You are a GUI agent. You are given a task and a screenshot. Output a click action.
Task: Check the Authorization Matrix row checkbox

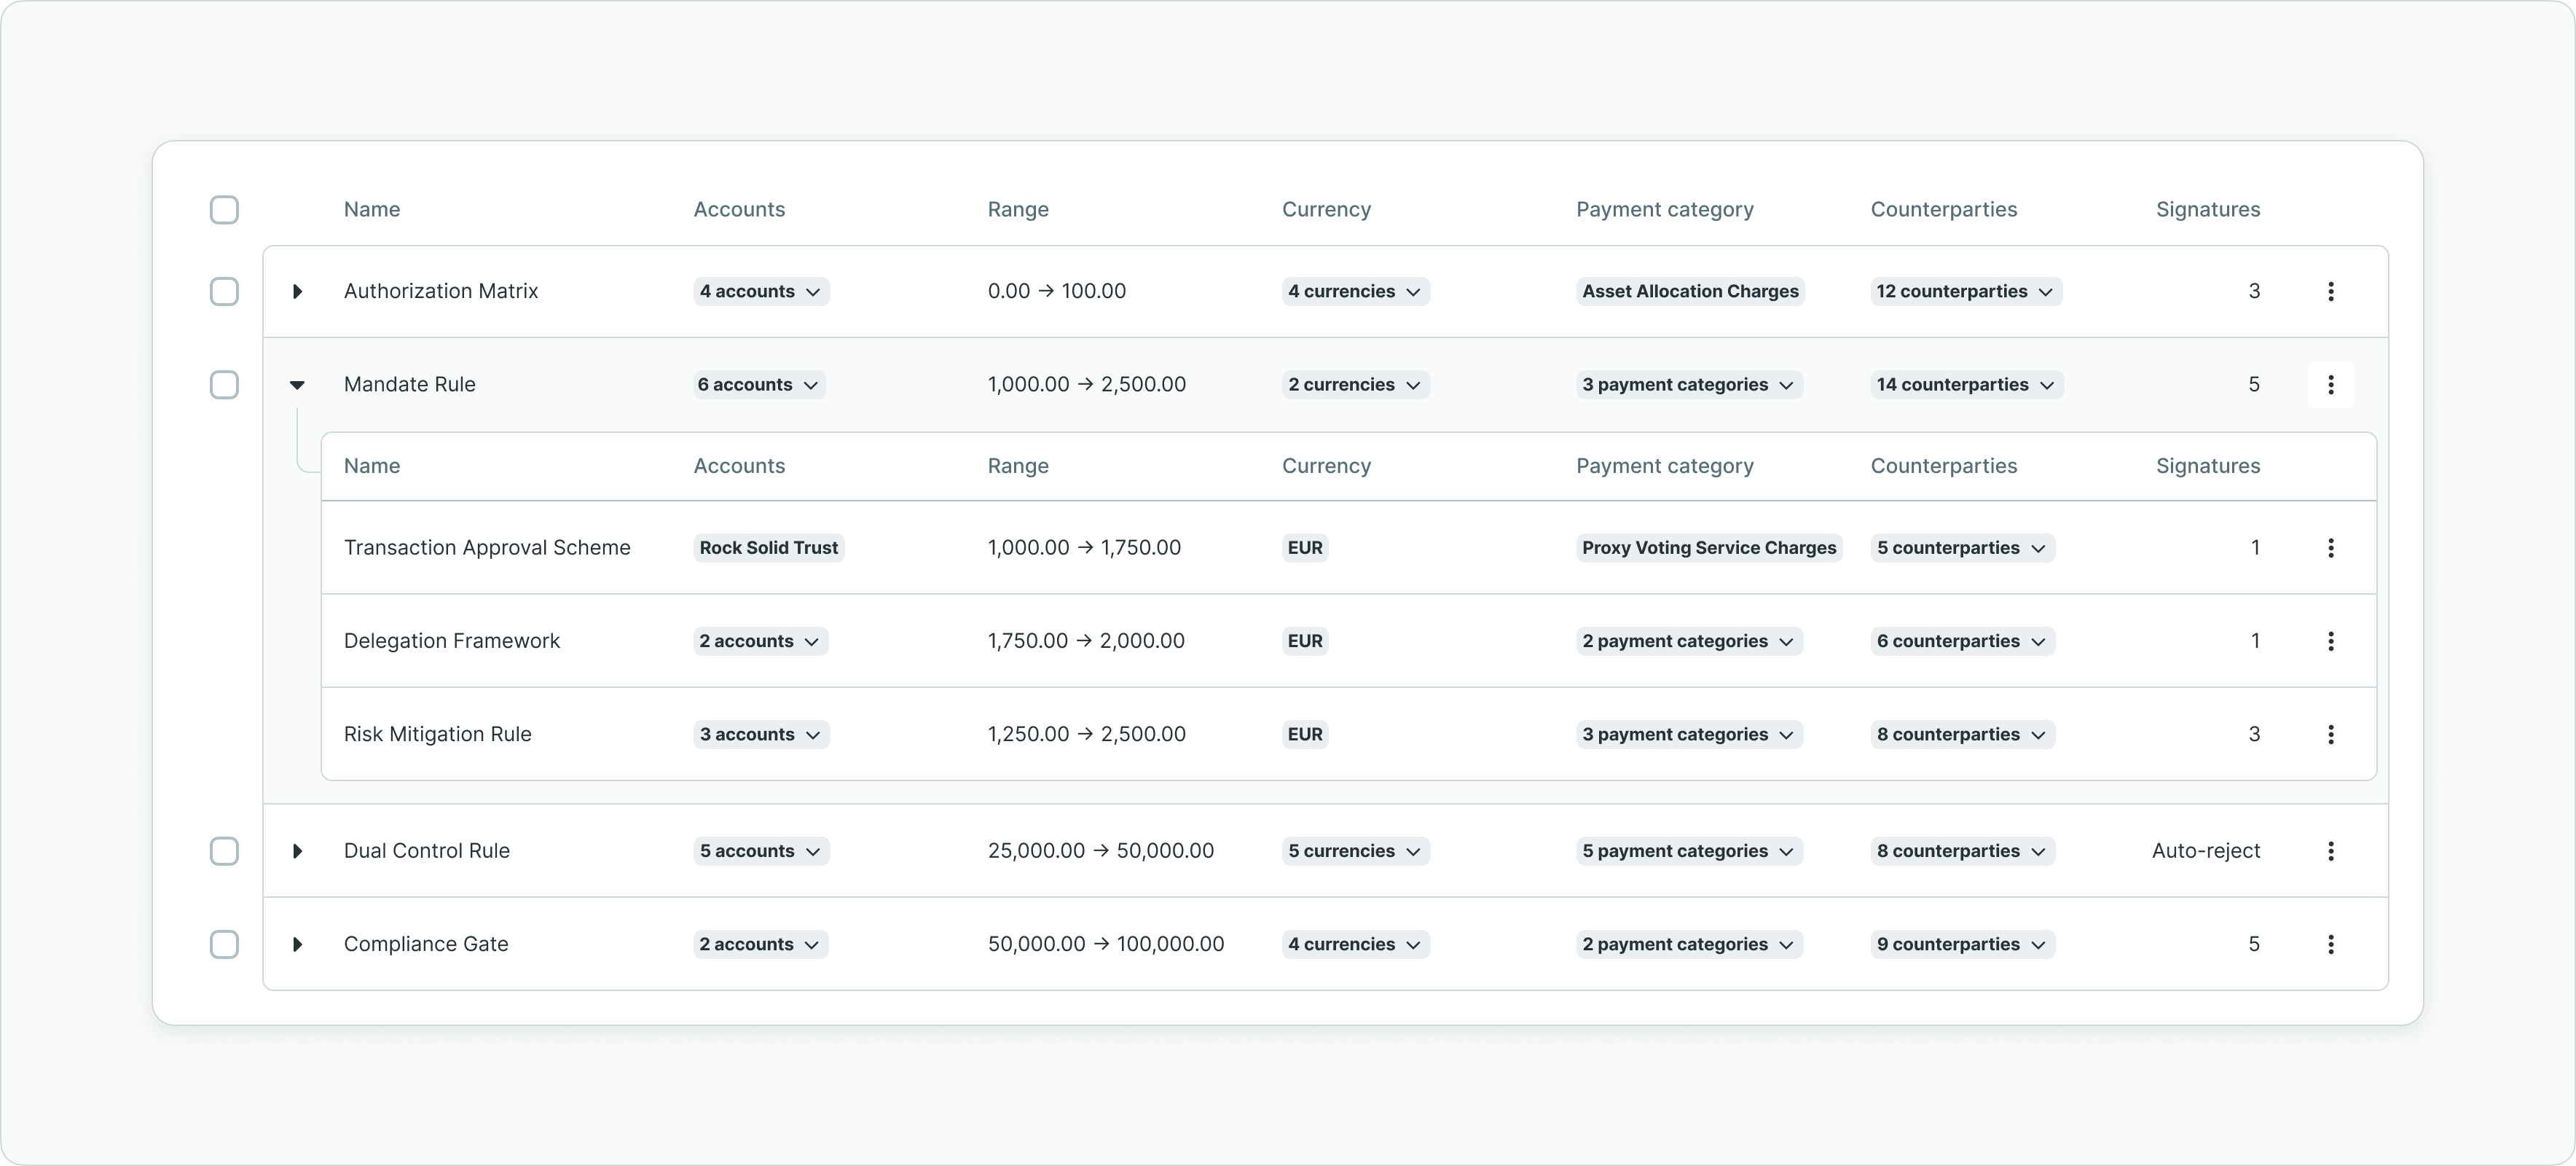coord(224,291)
